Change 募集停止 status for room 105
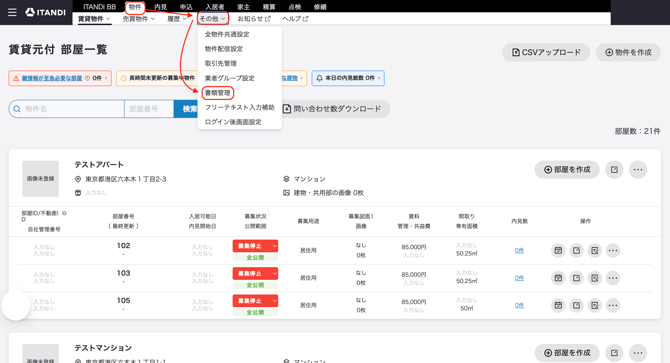This screenshot has width=670, height=363. pos(255,301)
